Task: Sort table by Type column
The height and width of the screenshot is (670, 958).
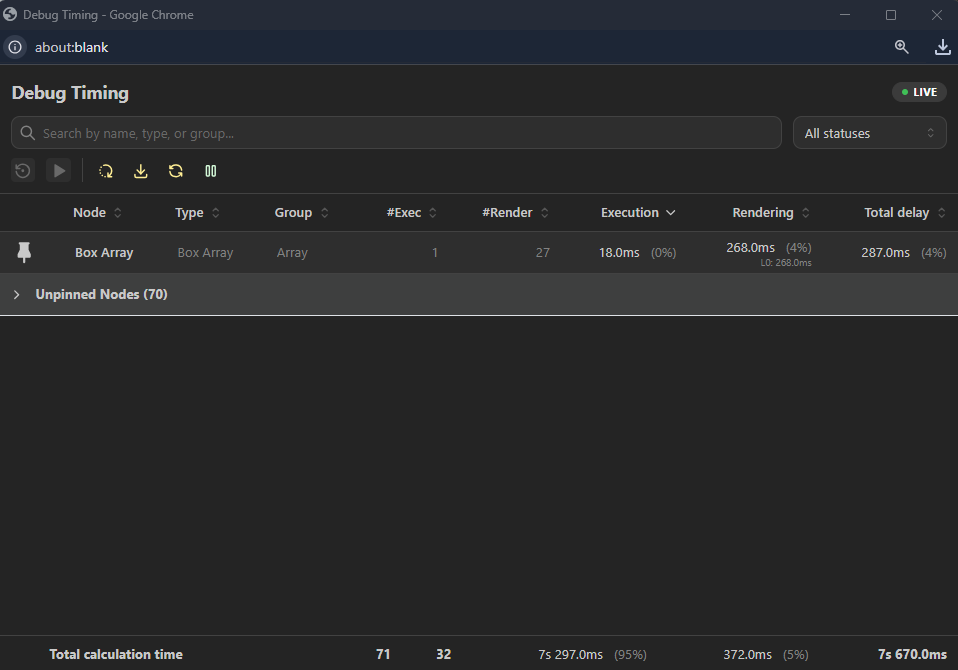Action: [197, 213]
